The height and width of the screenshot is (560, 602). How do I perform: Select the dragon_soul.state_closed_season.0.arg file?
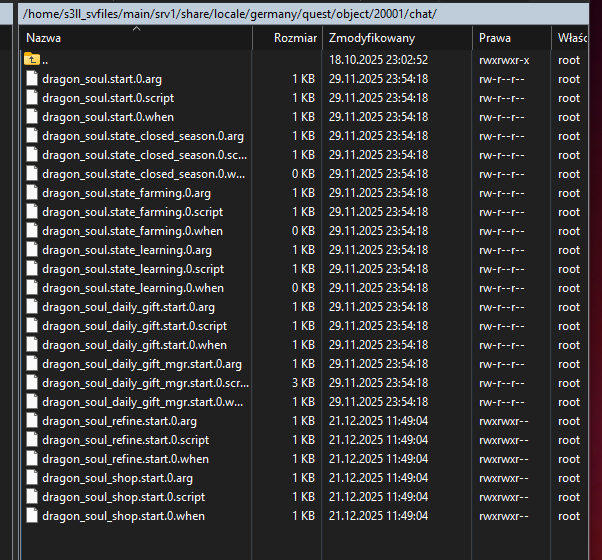tap(141, 136)
